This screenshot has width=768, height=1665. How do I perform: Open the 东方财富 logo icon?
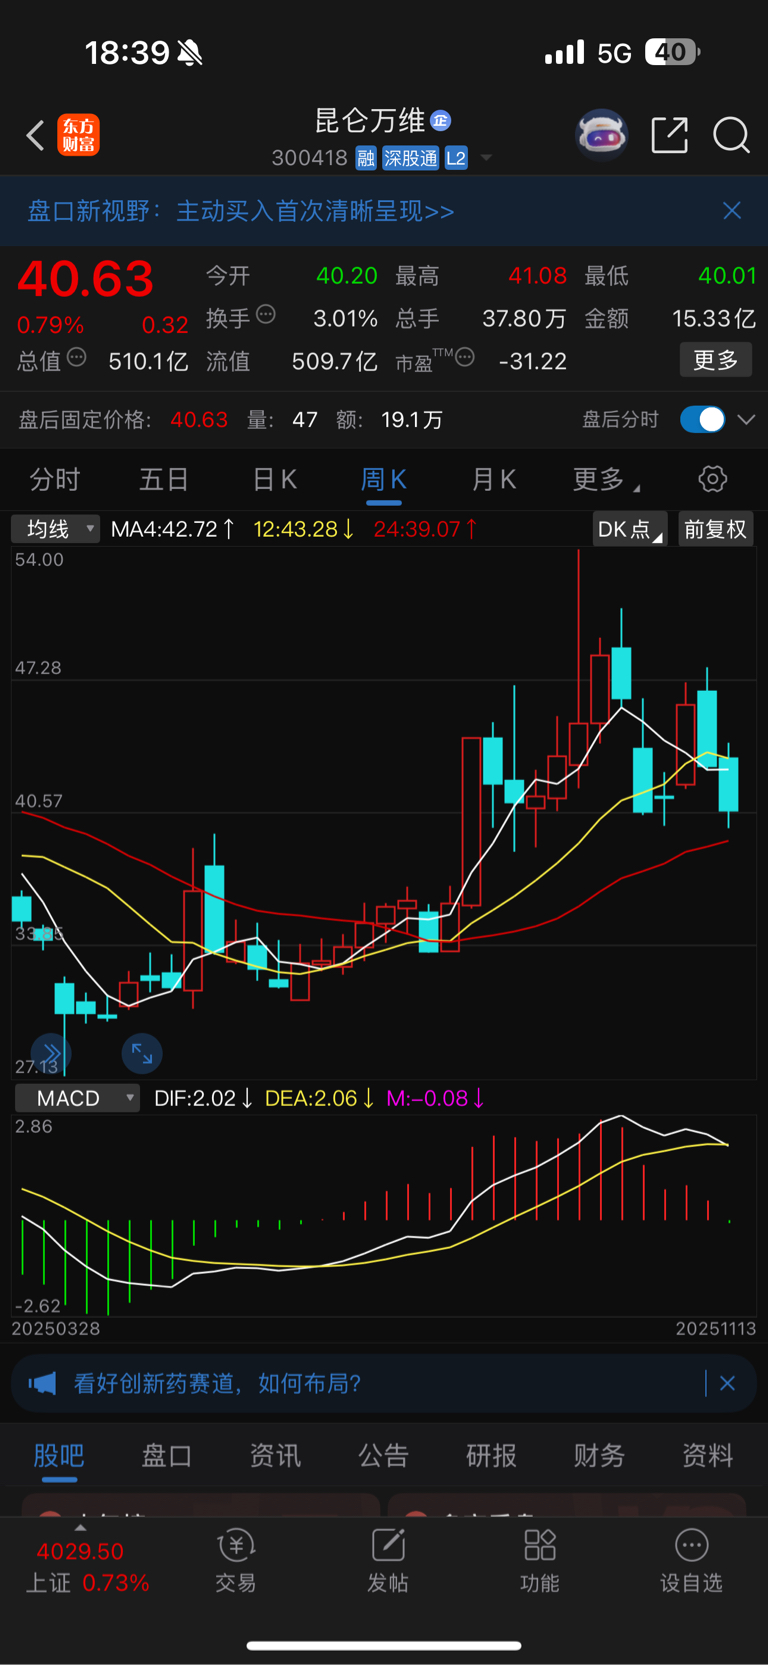point(78,135)
